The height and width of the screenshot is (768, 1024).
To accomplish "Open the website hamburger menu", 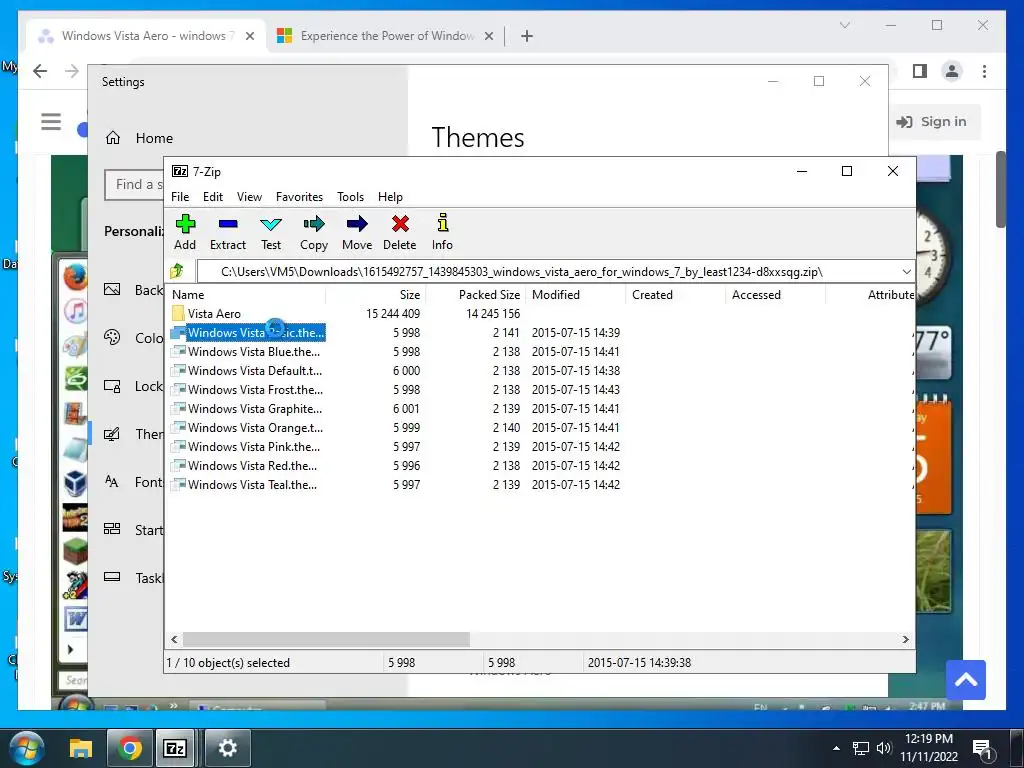I will click(x=51, y=121).
